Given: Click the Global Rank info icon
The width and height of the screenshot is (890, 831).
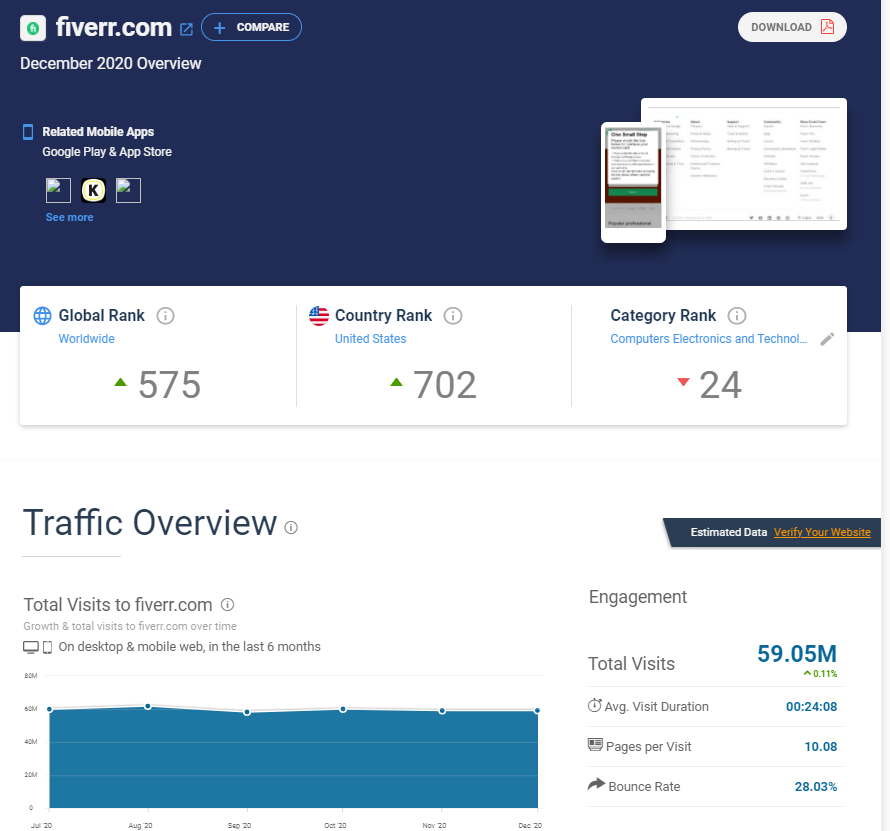Looking at the screenshot, I should click(x=167, y=315).
